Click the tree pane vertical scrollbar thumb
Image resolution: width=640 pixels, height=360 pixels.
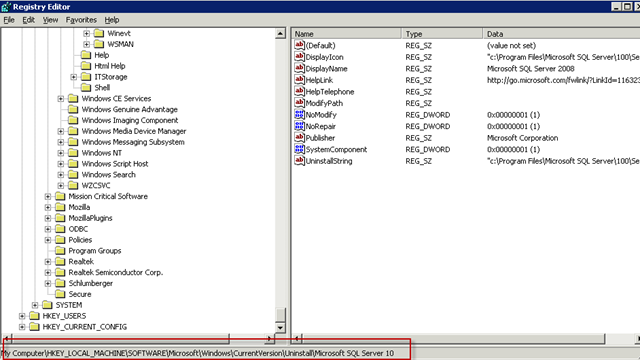[x=280, y=315]
